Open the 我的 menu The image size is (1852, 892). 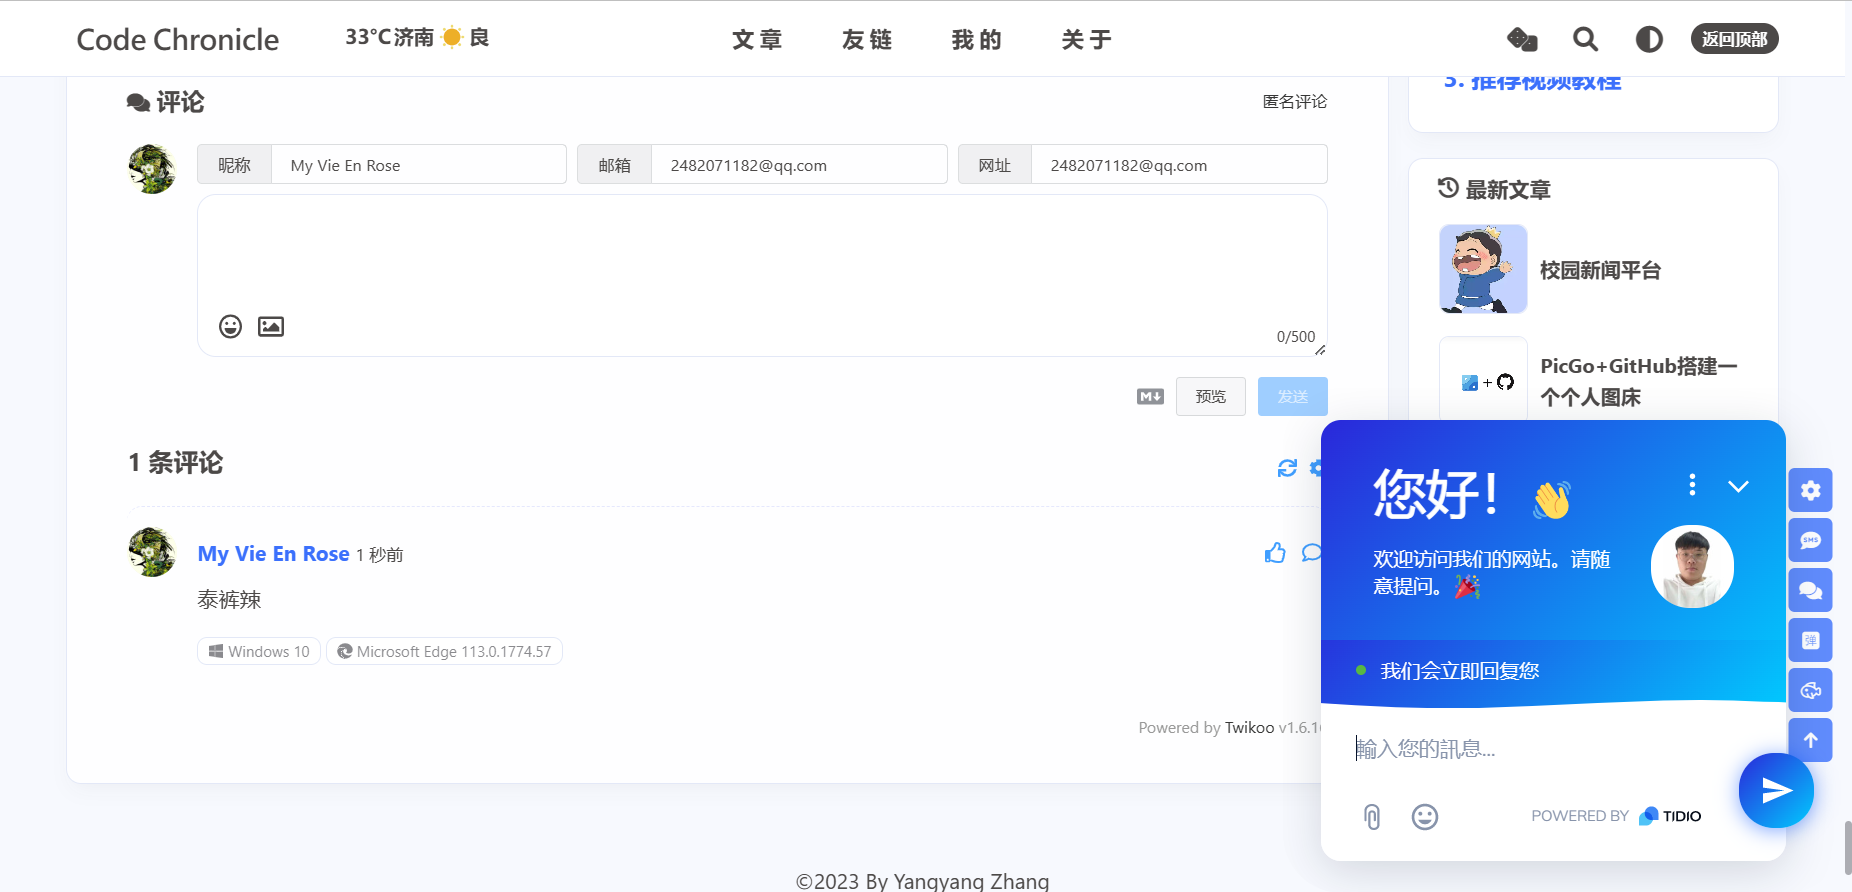977,39
